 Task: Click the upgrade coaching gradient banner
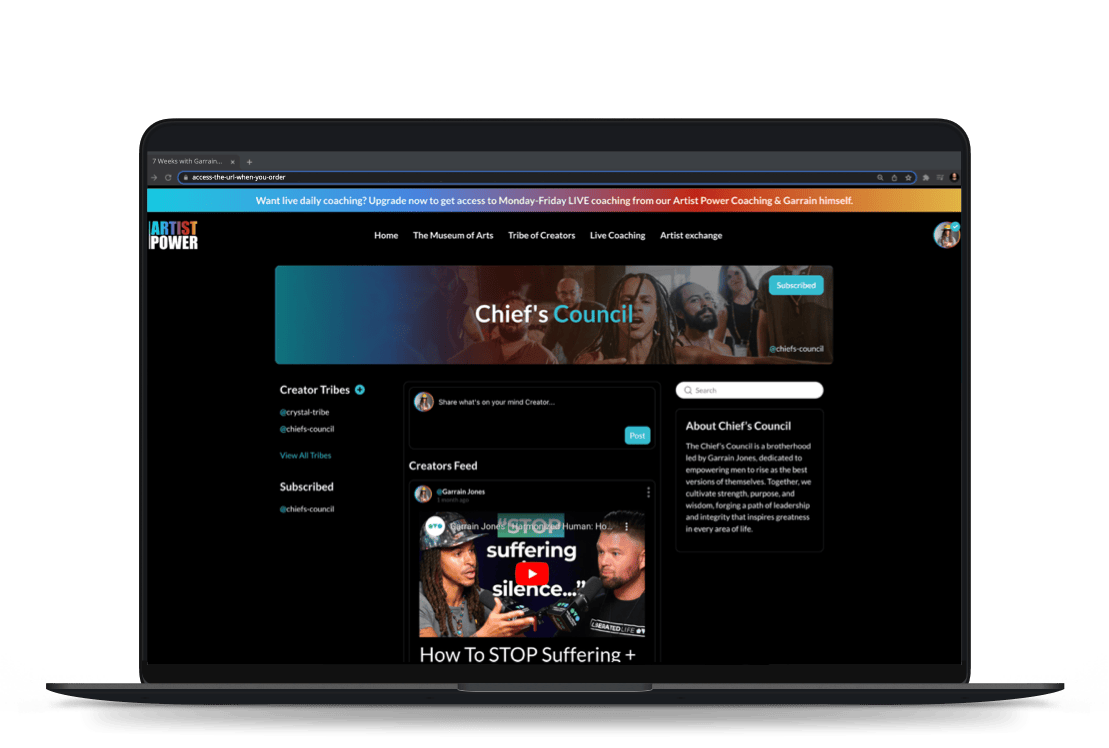point(554,200)
